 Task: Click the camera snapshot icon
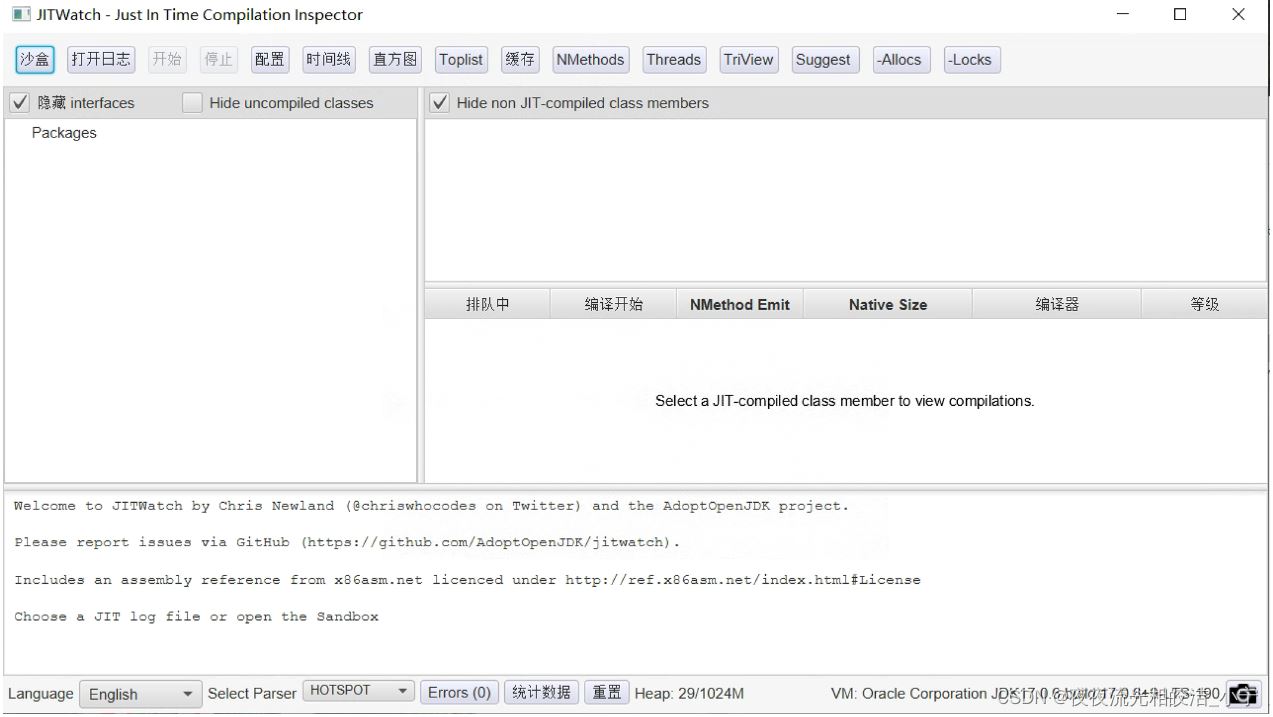click(1243, 693)
